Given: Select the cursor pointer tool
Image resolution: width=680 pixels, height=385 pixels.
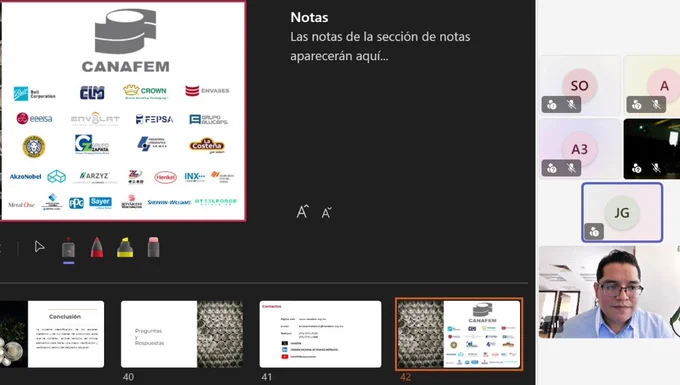Looking at the screenshot, I should click(39, 247).
